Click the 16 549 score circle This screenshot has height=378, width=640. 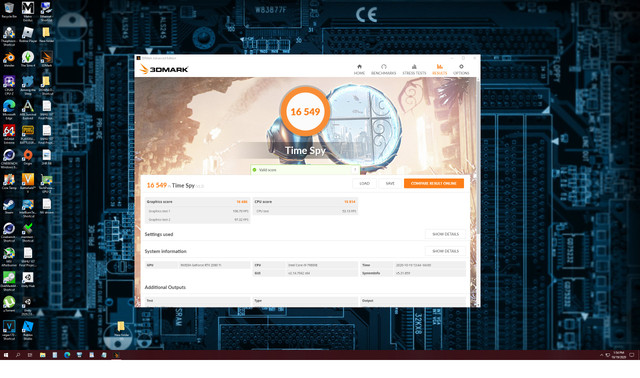click(305, 111)
